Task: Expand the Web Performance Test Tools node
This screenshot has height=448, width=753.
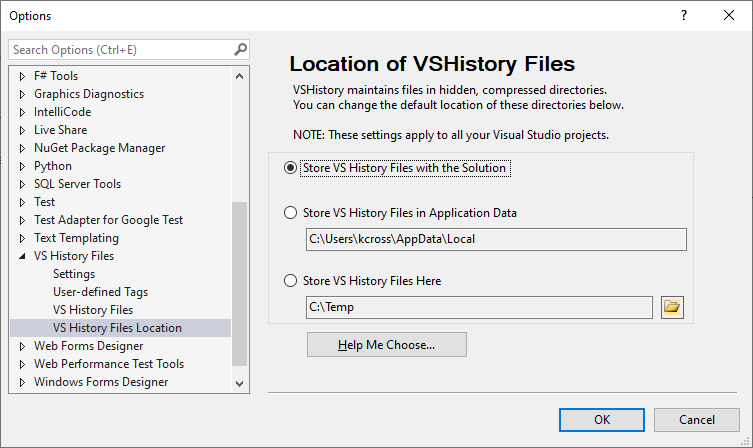Action: [x=22, y=364]
